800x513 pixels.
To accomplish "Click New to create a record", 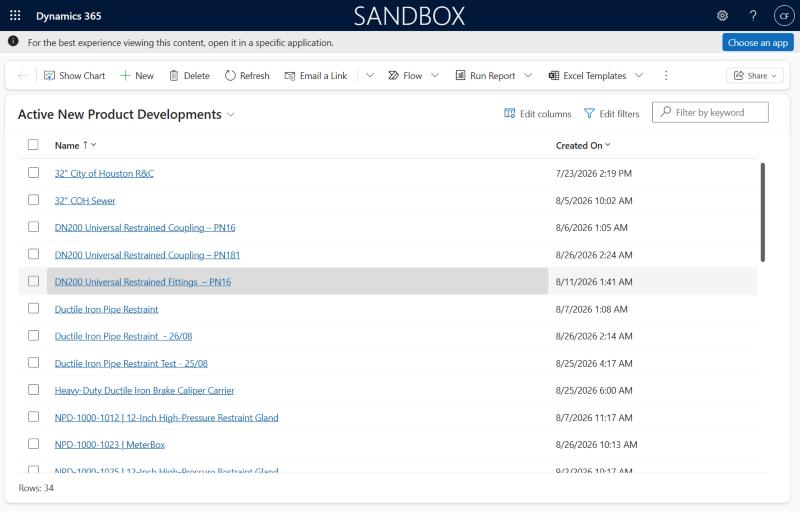I will (x=137, y=76).
